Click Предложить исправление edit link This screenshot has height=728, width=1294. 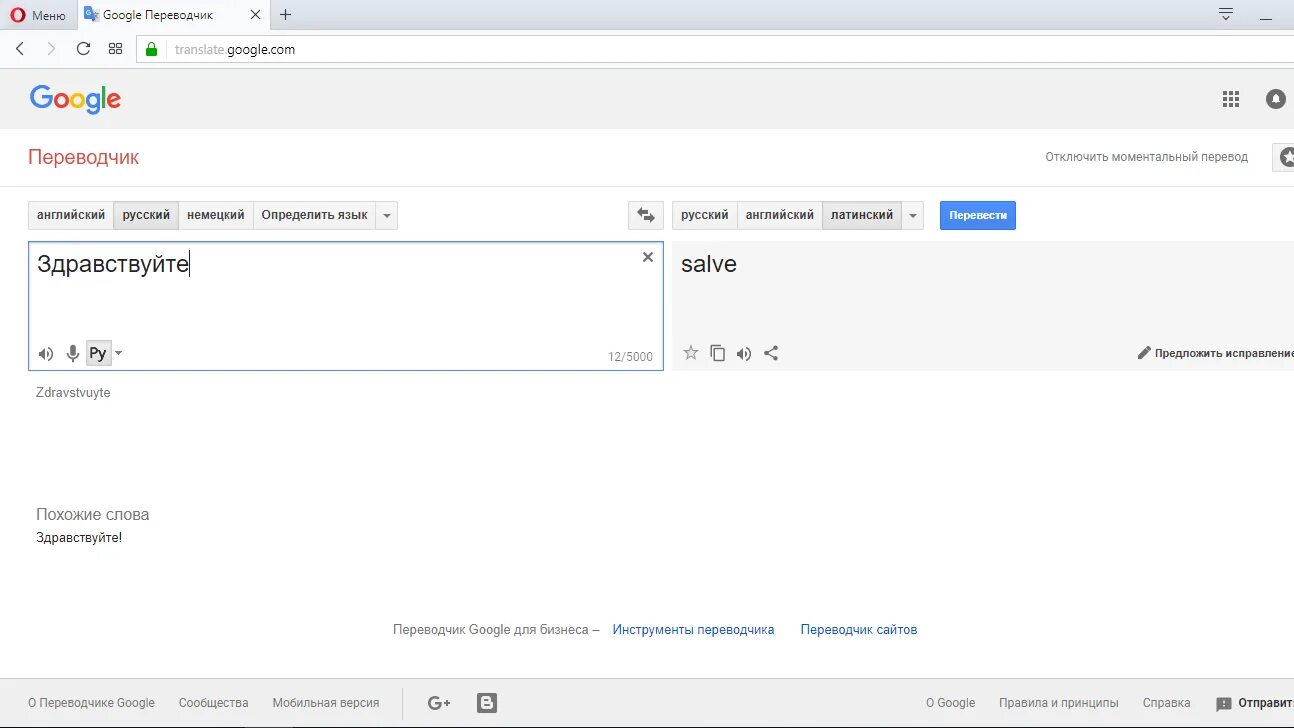[x=1216, y=353]
